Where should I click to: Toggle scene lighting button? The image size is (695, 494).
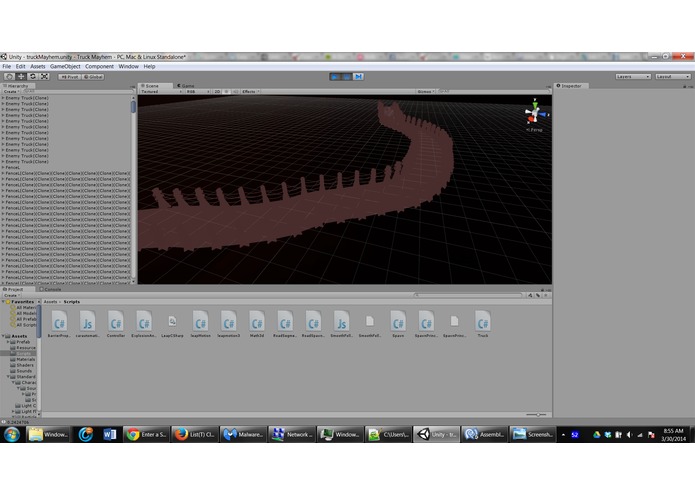click(226, 92)
